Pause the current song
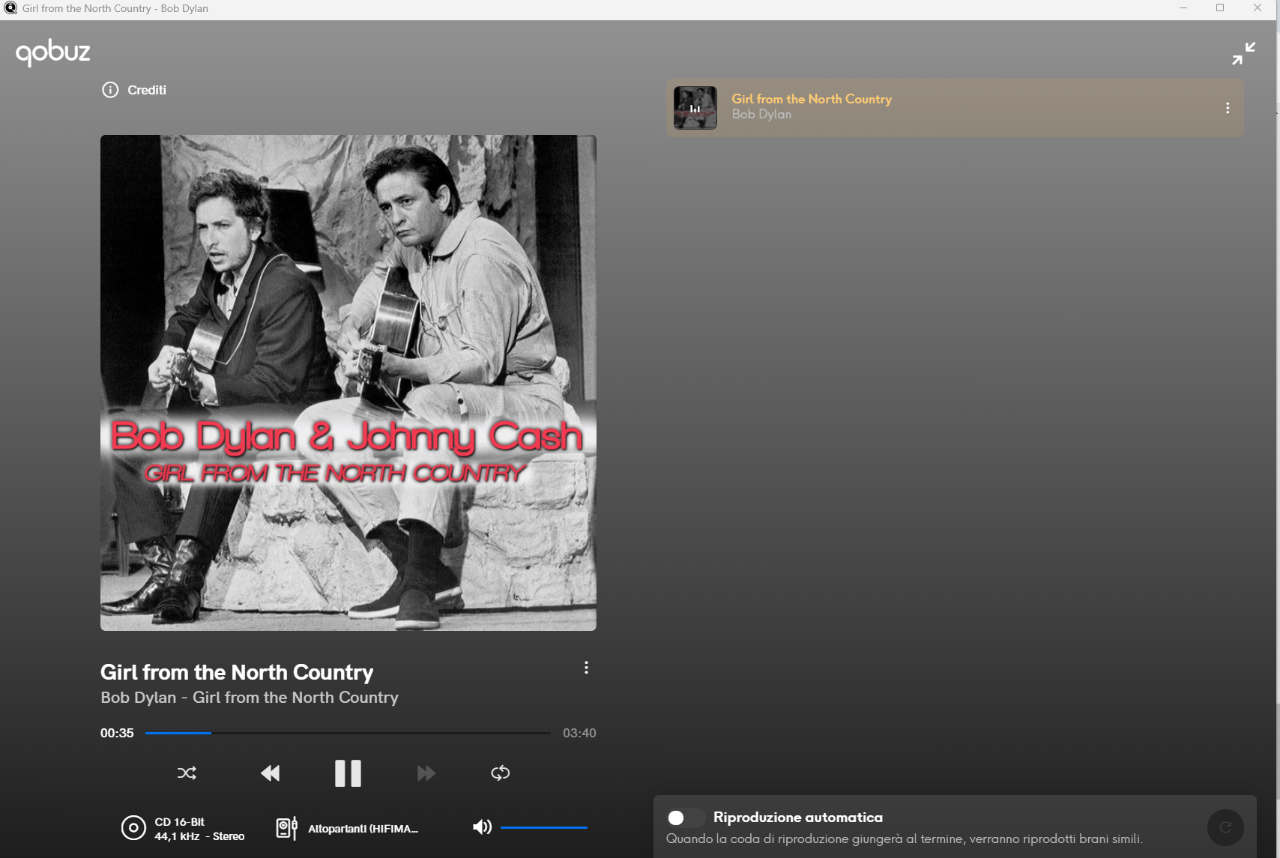Image resolution: width=1280 pixels, height=858 pixels. point(348,773)
